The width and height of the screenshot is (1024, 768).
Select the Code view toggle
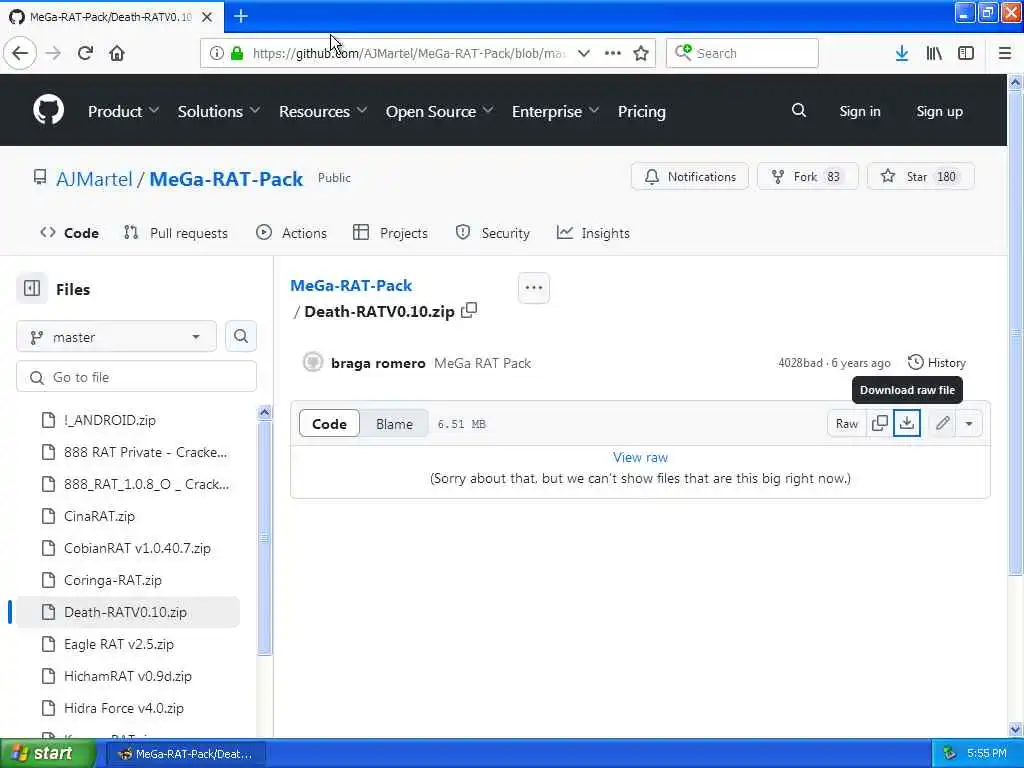point(329,424)
